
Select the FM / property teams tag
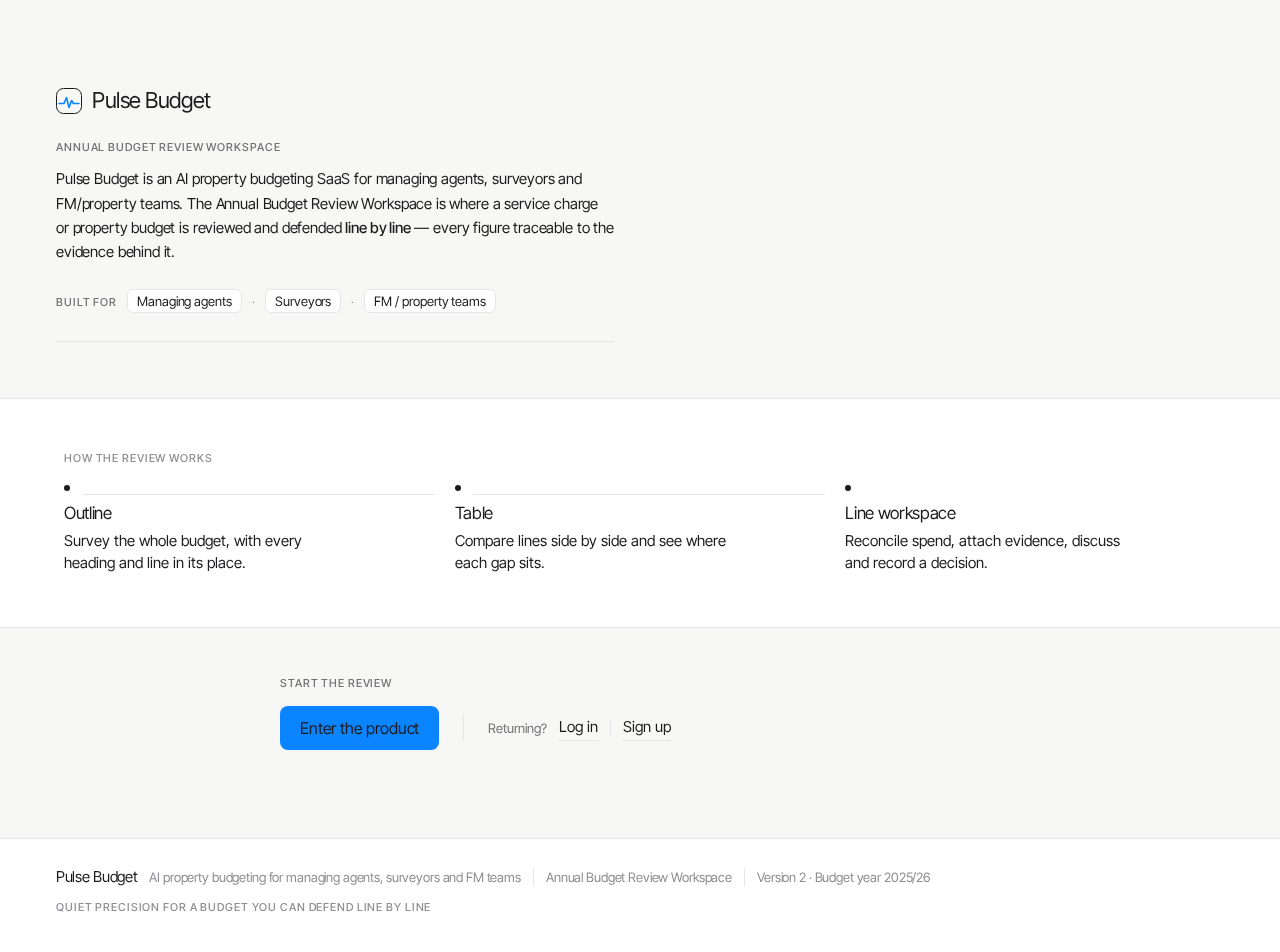point(430,301)
